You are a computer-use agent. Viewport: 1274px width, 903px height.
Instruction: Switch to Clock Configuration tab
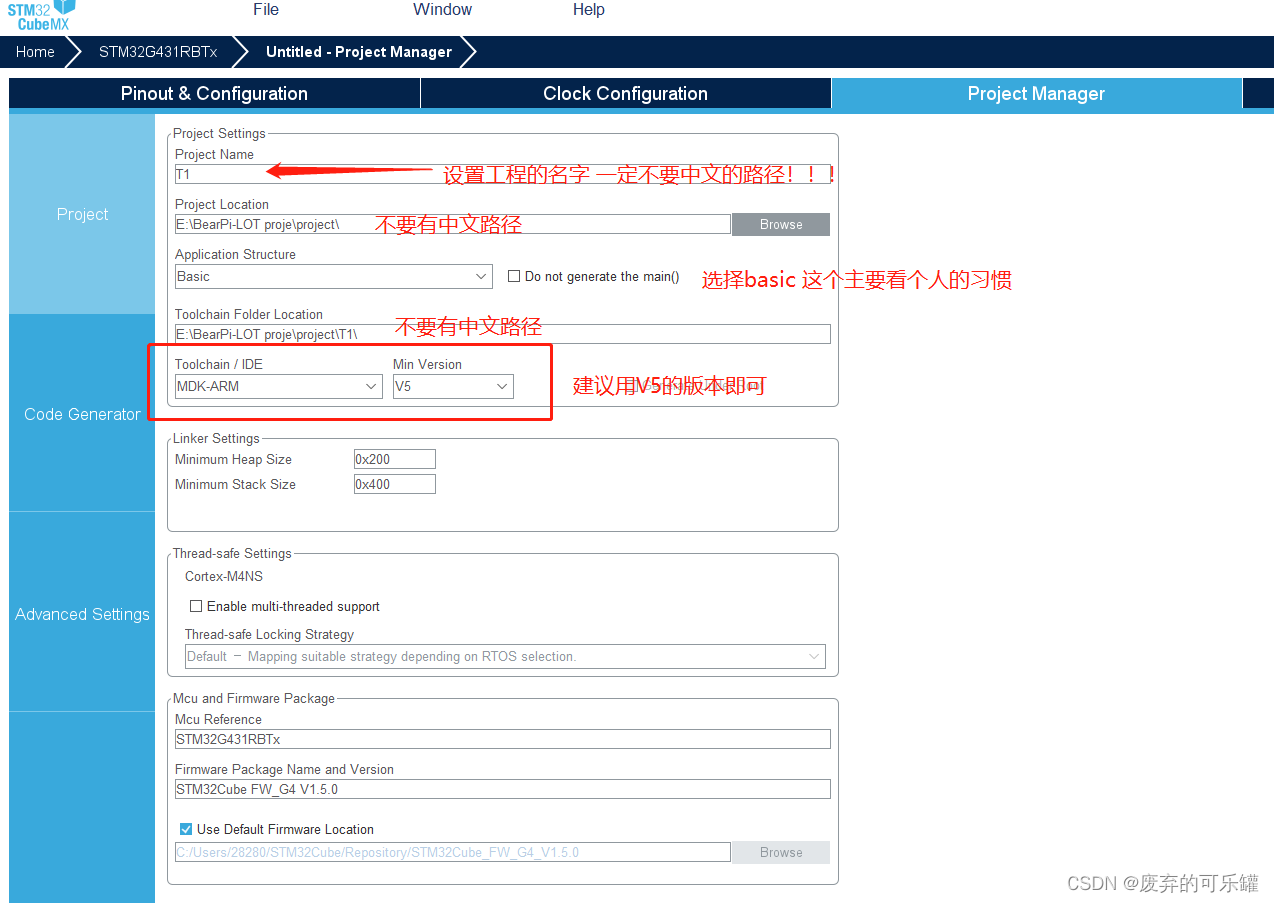(625, 94)
